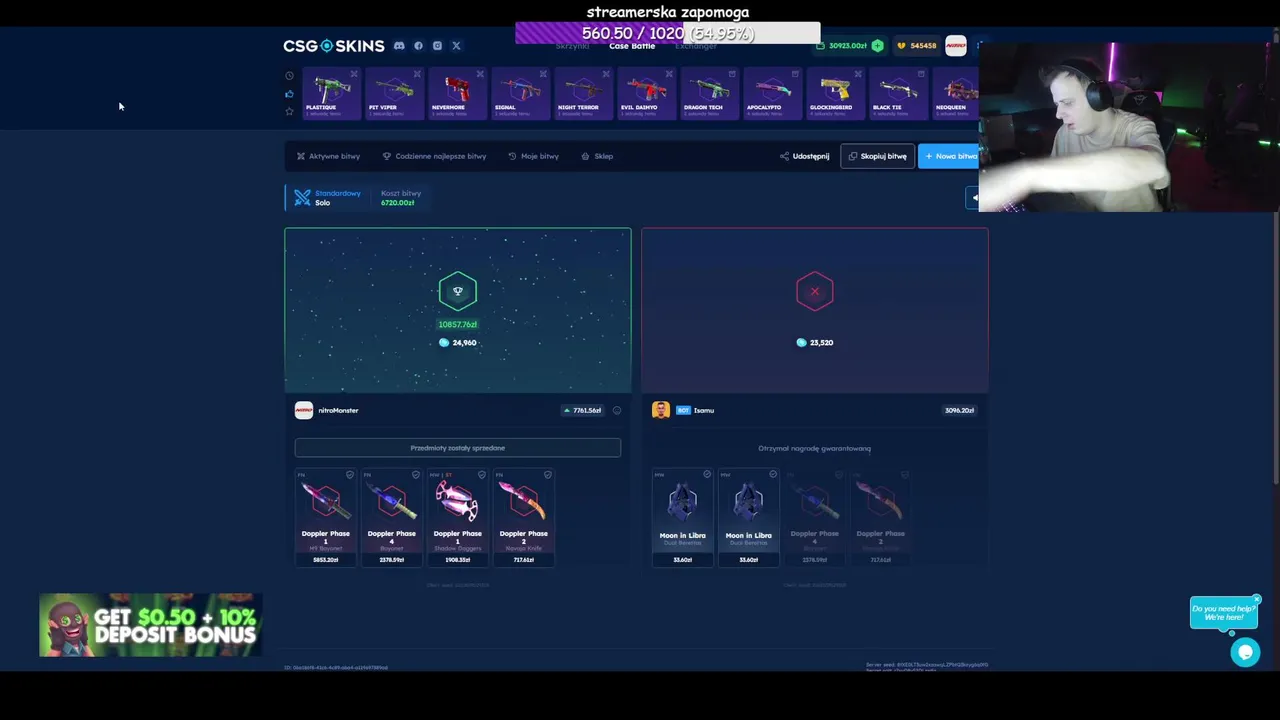Open the Pit Viper live drop card
Image resolution: width=1280 pixels, height=720 pixels.
[x=394, y=94]
